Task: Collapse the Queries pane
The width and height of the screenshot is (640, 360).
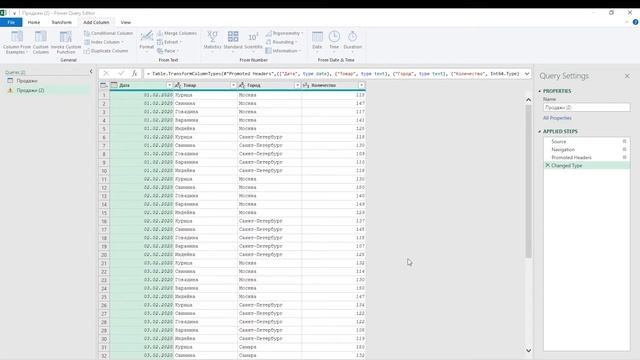Action: 91,72
